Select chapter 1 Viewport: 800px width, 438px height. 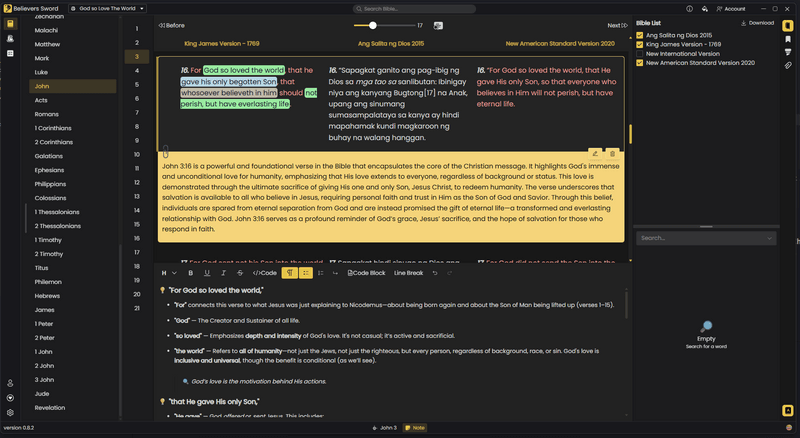pos(137,29)
